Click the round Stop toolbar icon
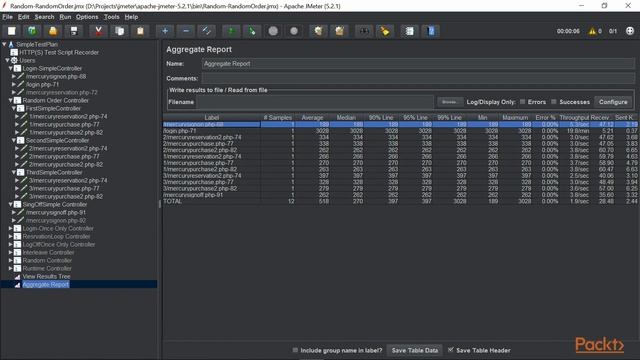The image size is (640, 360). (273, 31)
